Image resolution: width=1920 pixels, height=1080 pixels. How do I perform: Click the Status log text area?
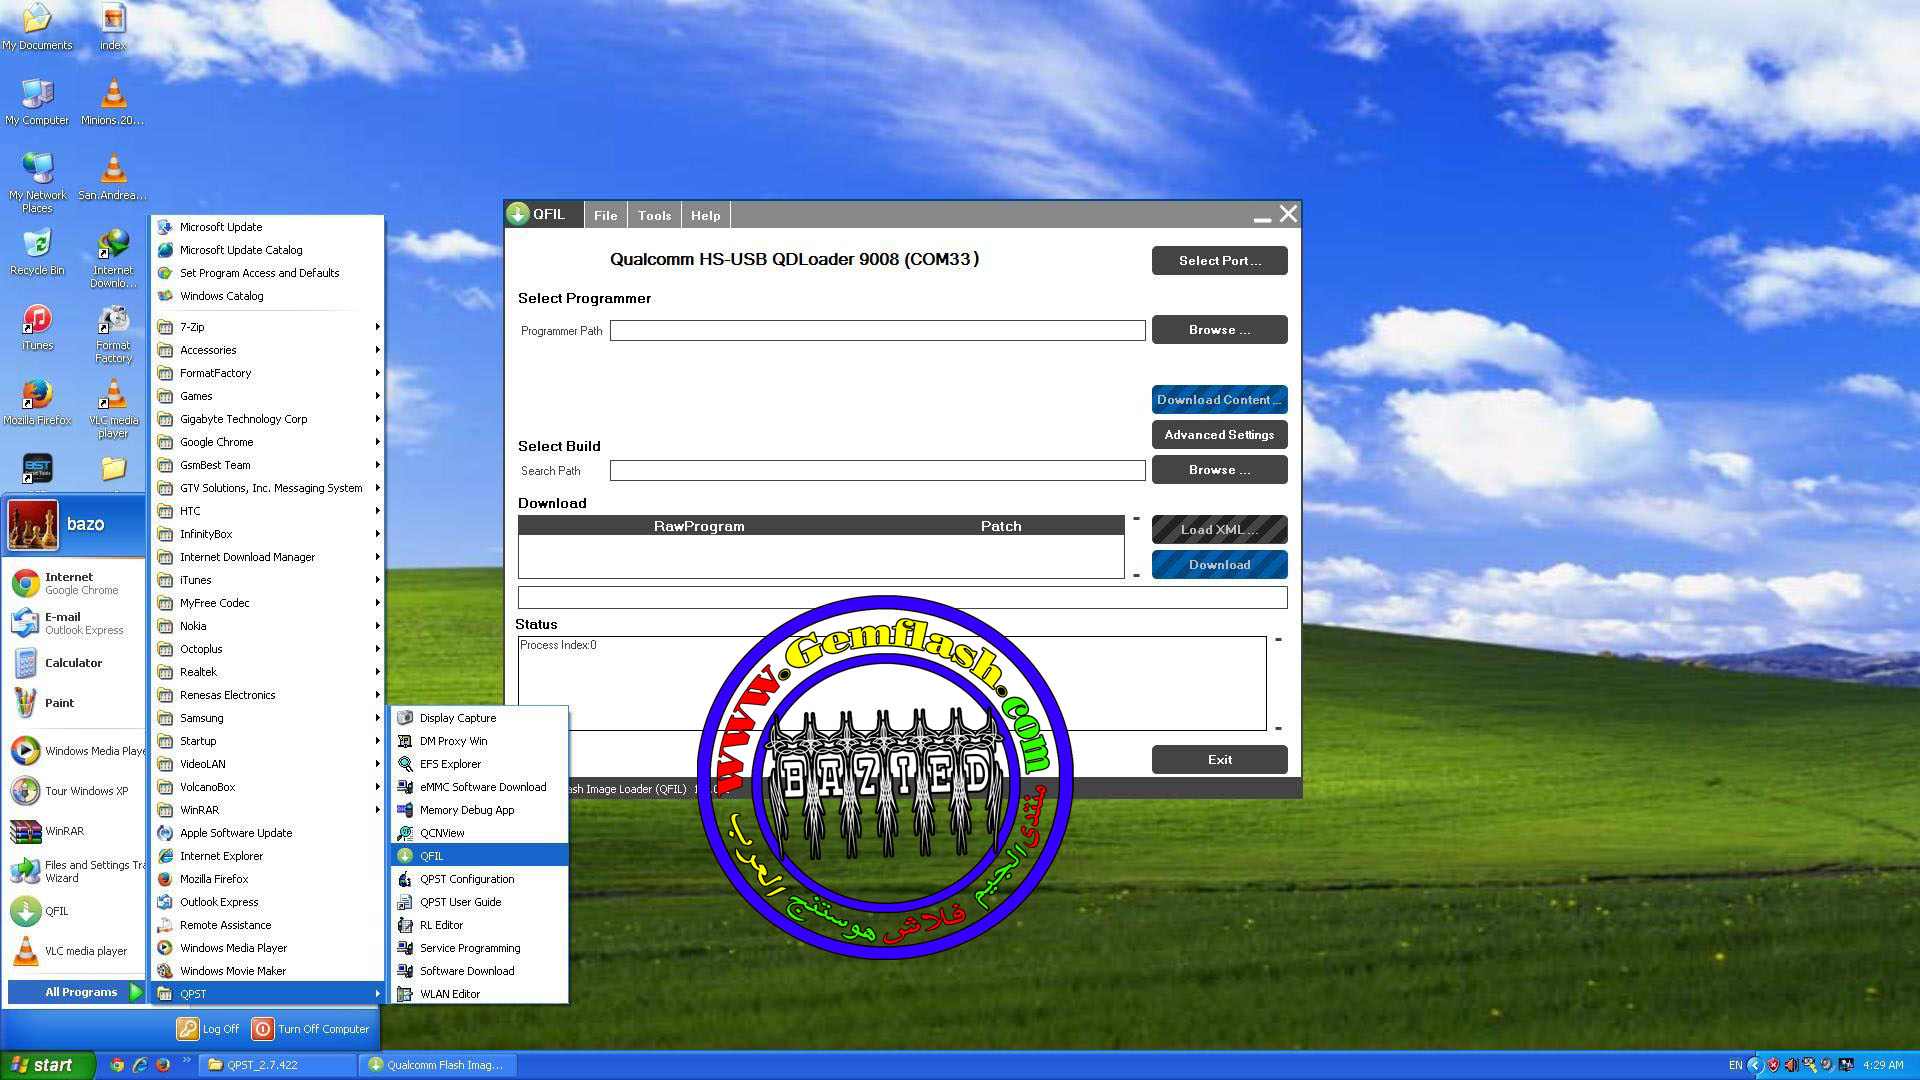[891, 683]
